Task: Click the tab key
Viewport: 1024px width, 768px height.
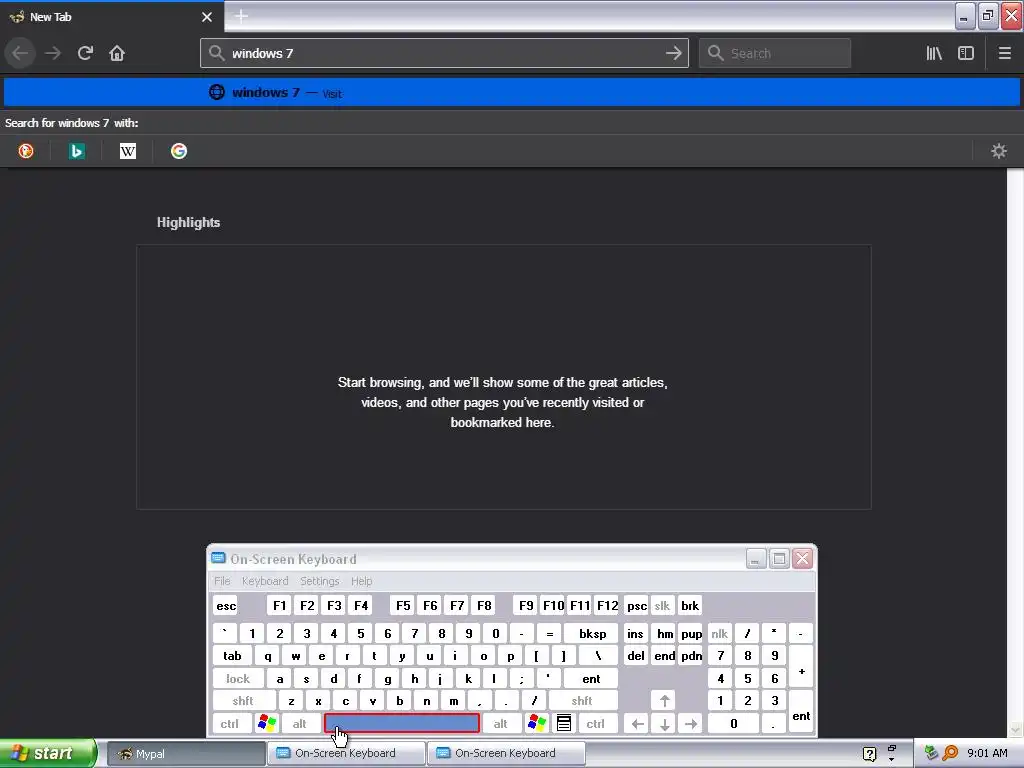Action: pyautogui.click(x=232, y=656)
